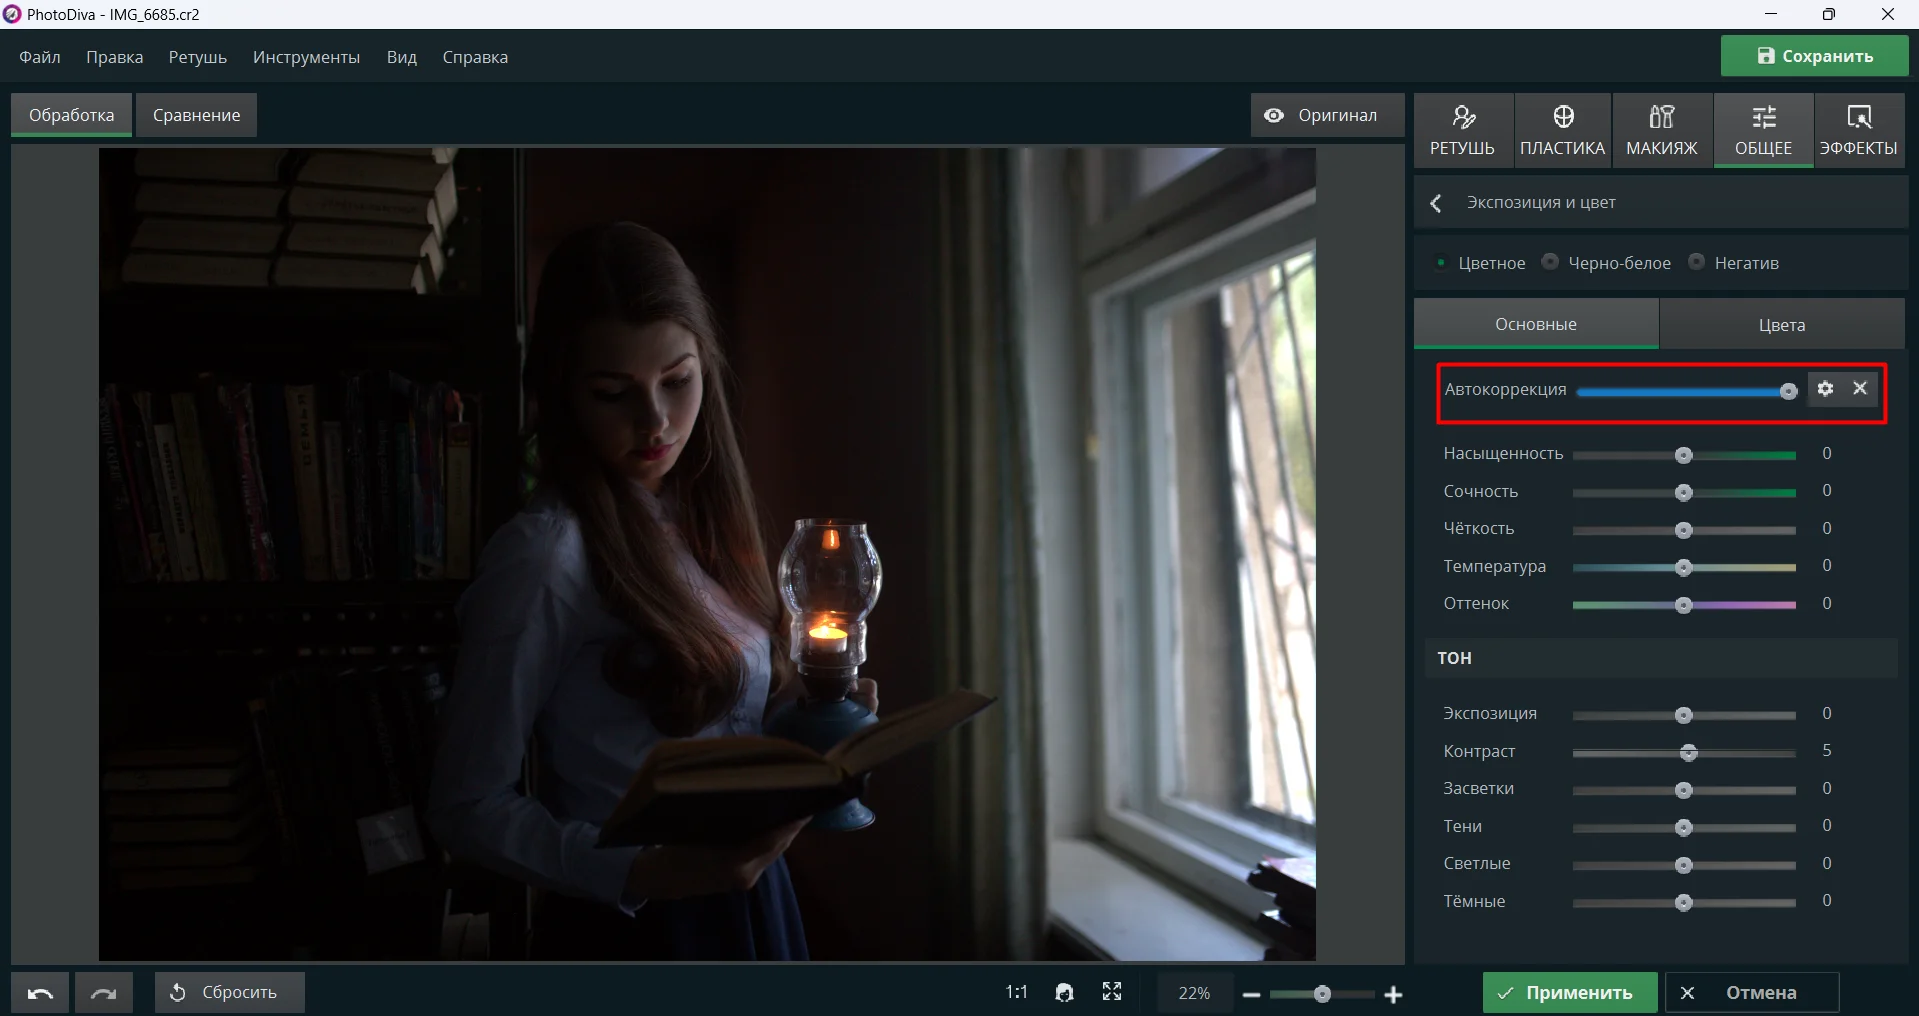Click the face-fit view icon

(x=1064, y=992)
